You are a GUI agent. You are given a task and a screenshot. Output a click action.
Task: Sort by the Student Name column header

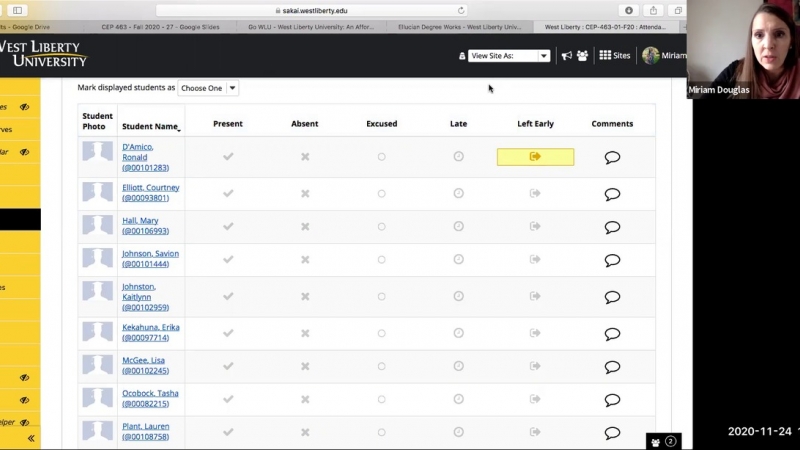150,127
